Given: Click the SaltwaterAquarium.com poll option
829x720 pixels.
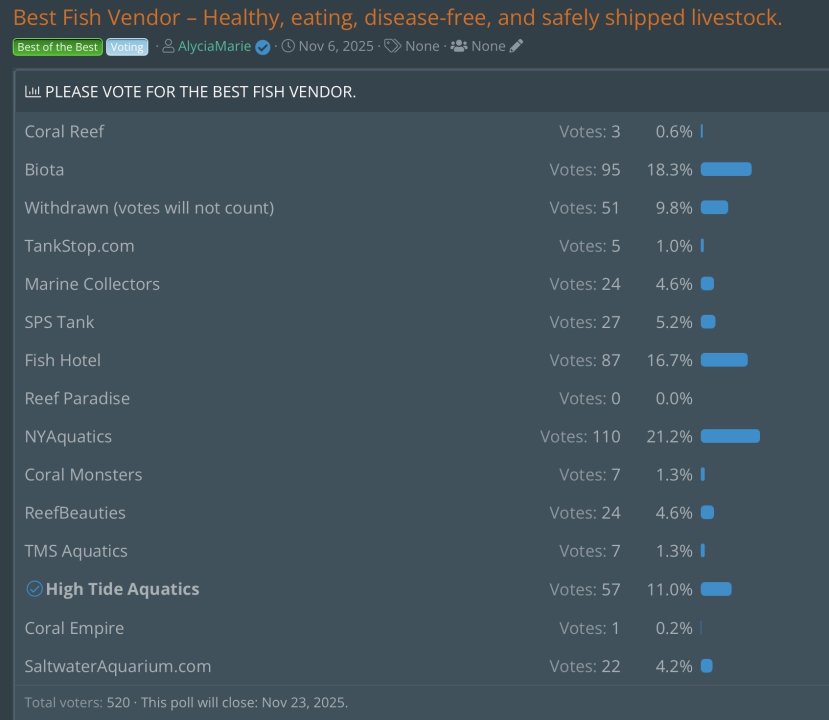Looking at the screenshot, I should tap(118, 666).
